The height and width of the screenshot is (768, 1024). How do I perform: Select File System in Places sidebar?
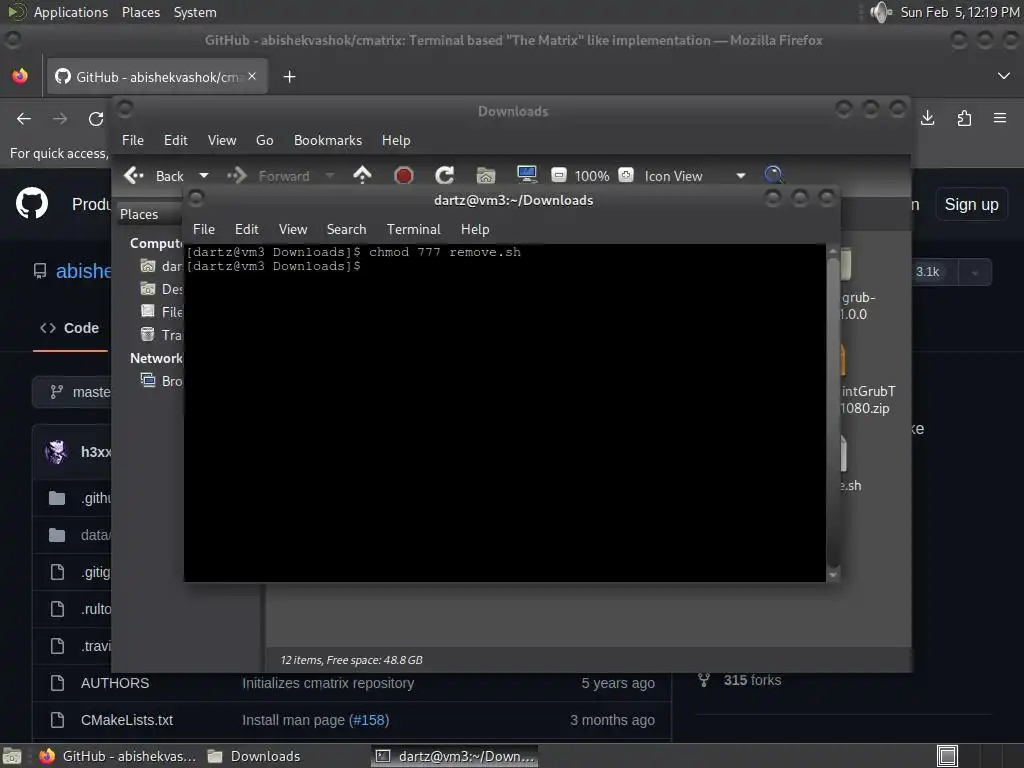click(162, 312)
